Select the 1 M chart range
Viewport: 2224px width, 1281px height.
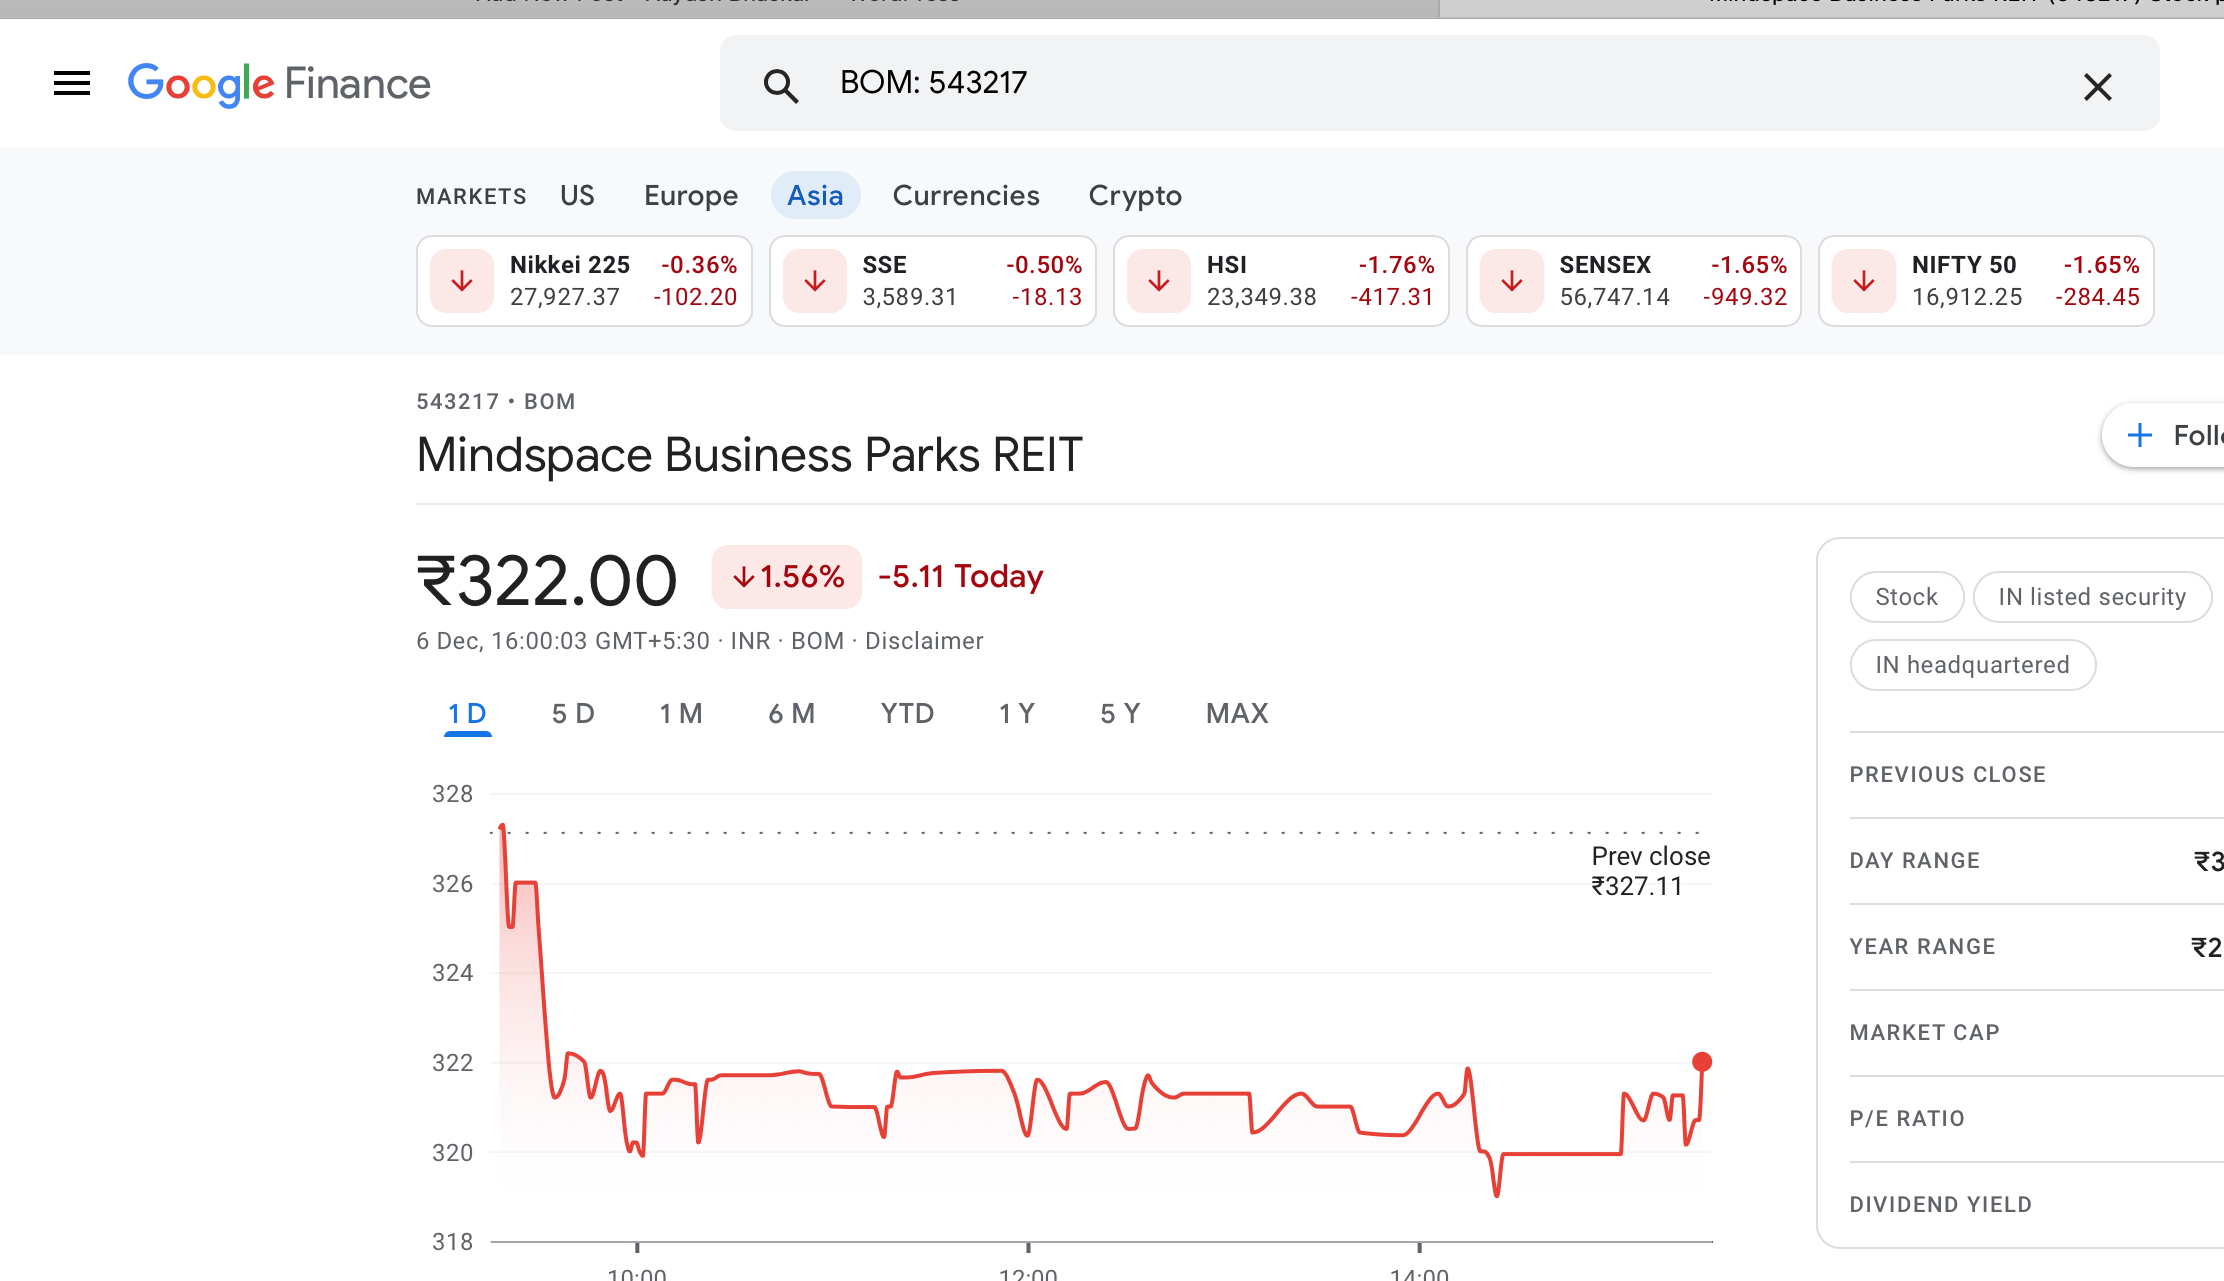681,714
